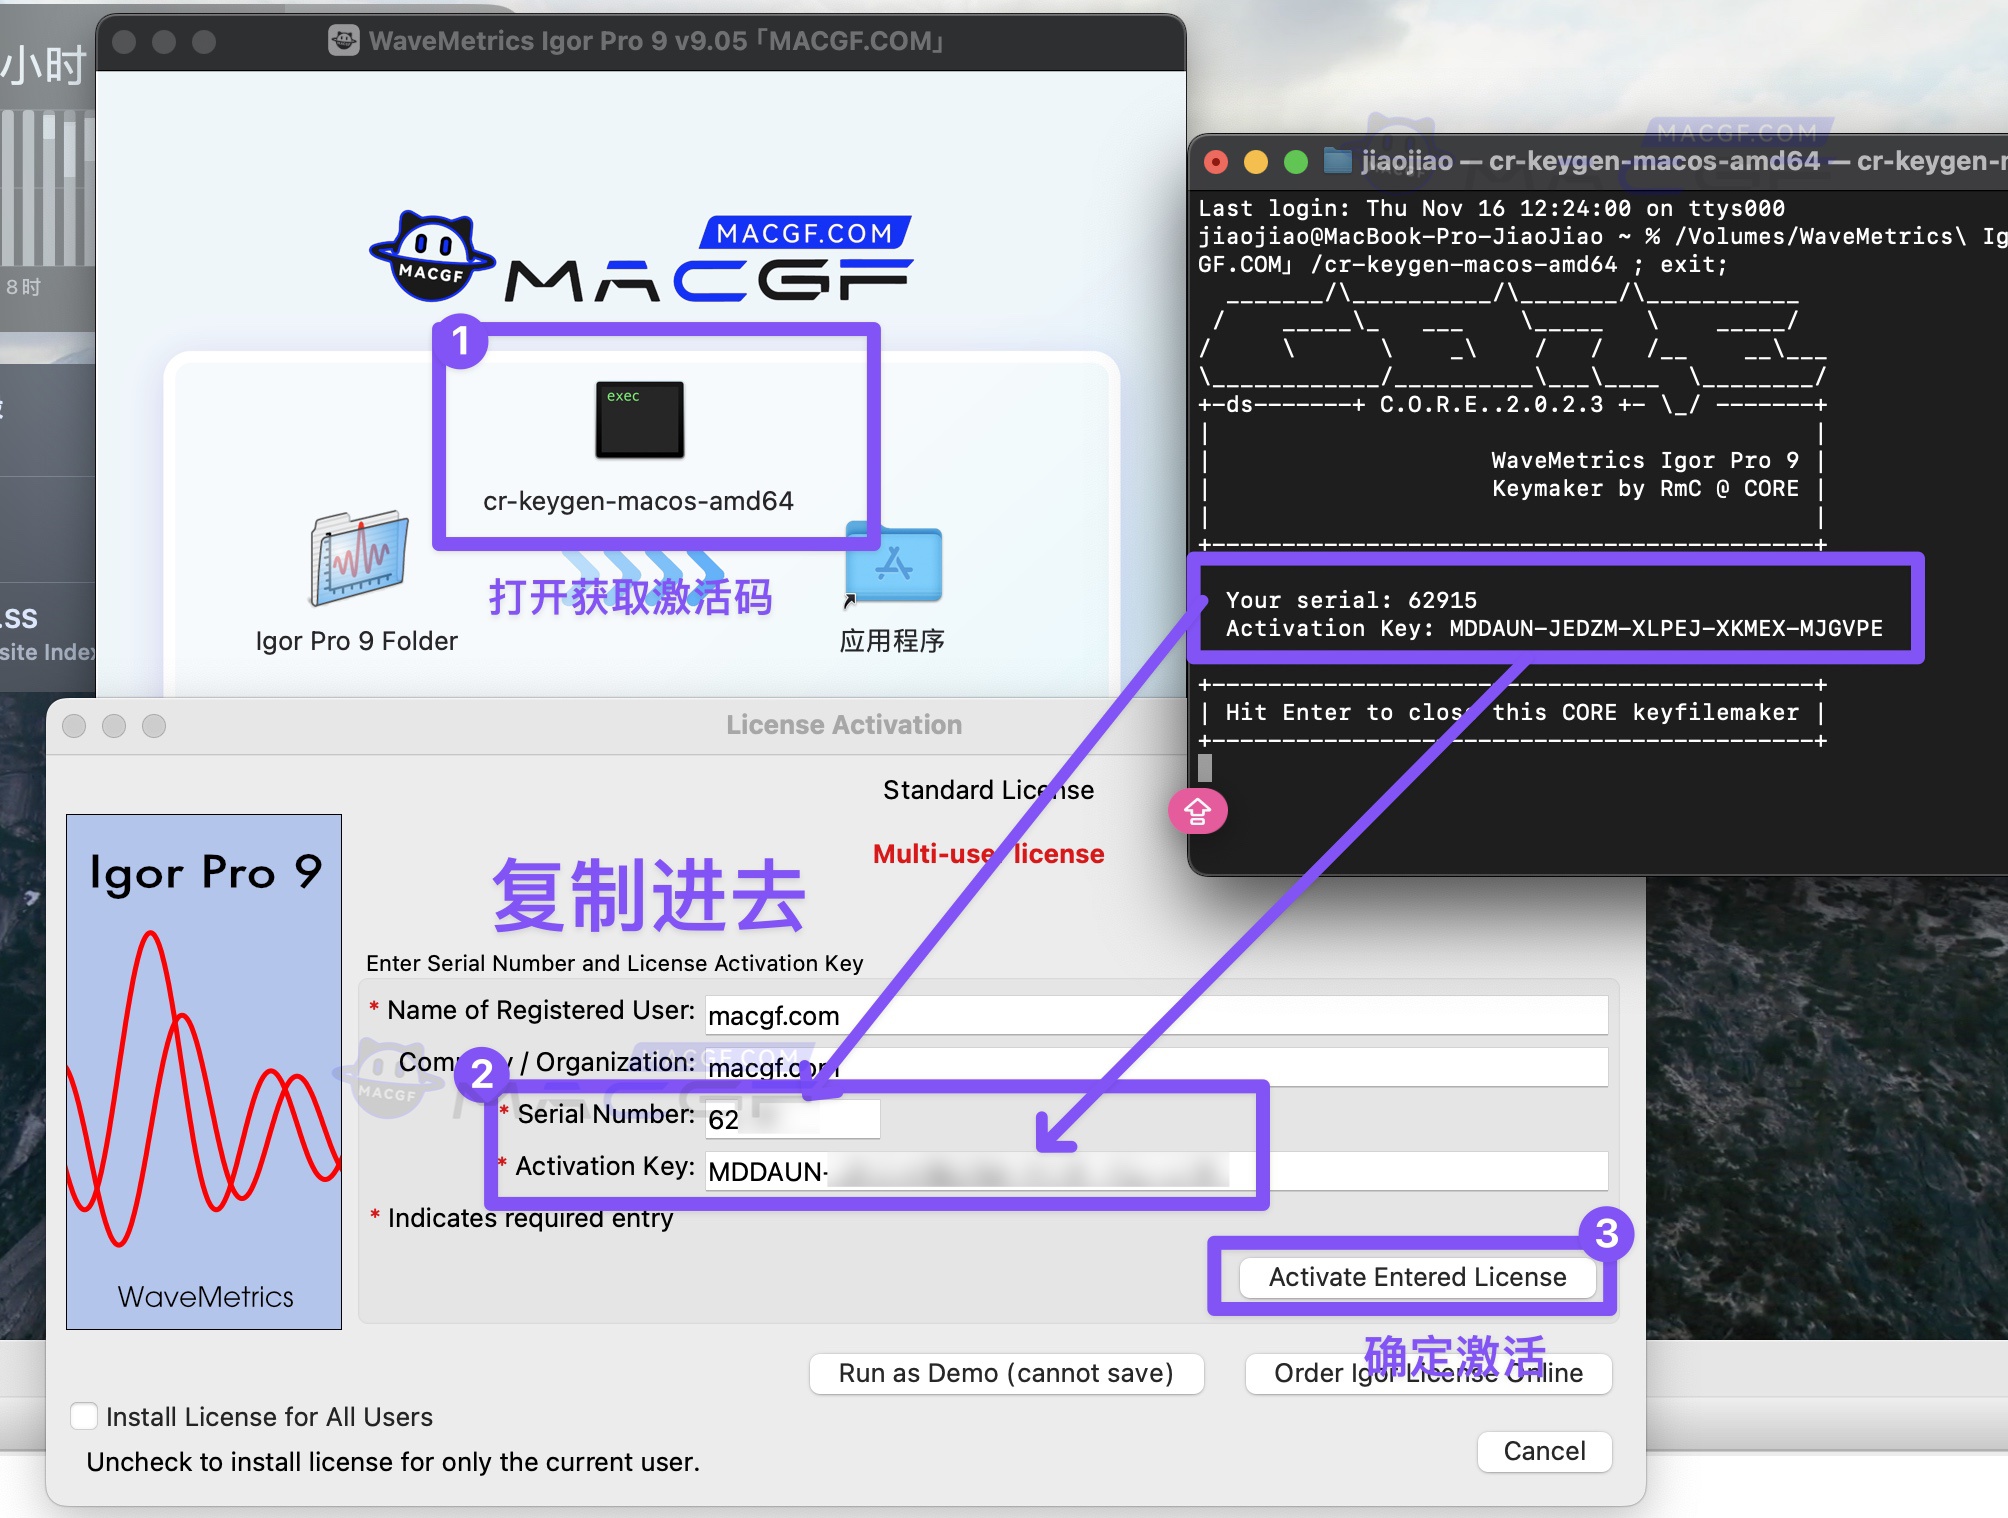This screenshot has width=2008, height=1518.
Task: Select the Standard License option
Action: click(x=988, y=789)
